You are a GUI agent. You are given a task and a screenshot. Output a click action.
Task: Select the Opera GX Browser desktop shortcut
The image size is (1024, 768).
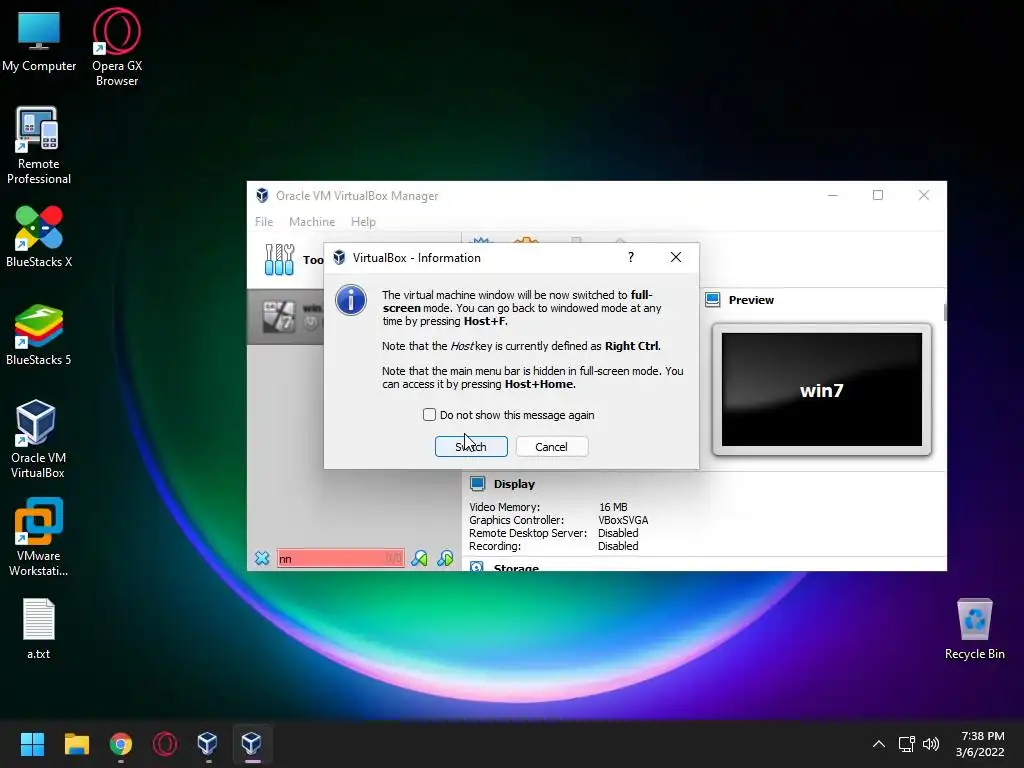click(x=116, y=47)
